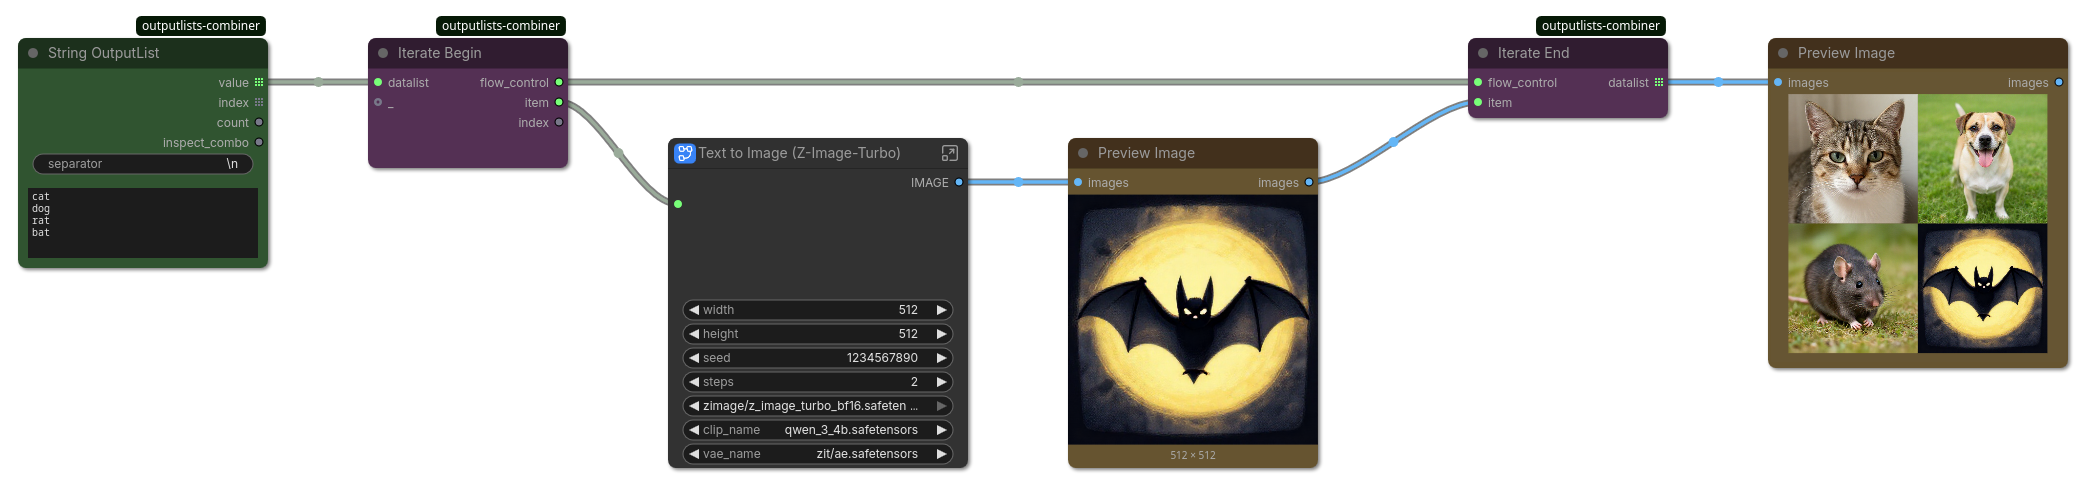Click the Iterate Begin node title
The width and height of the screenshot is (2090, 490).
(439, 53)
